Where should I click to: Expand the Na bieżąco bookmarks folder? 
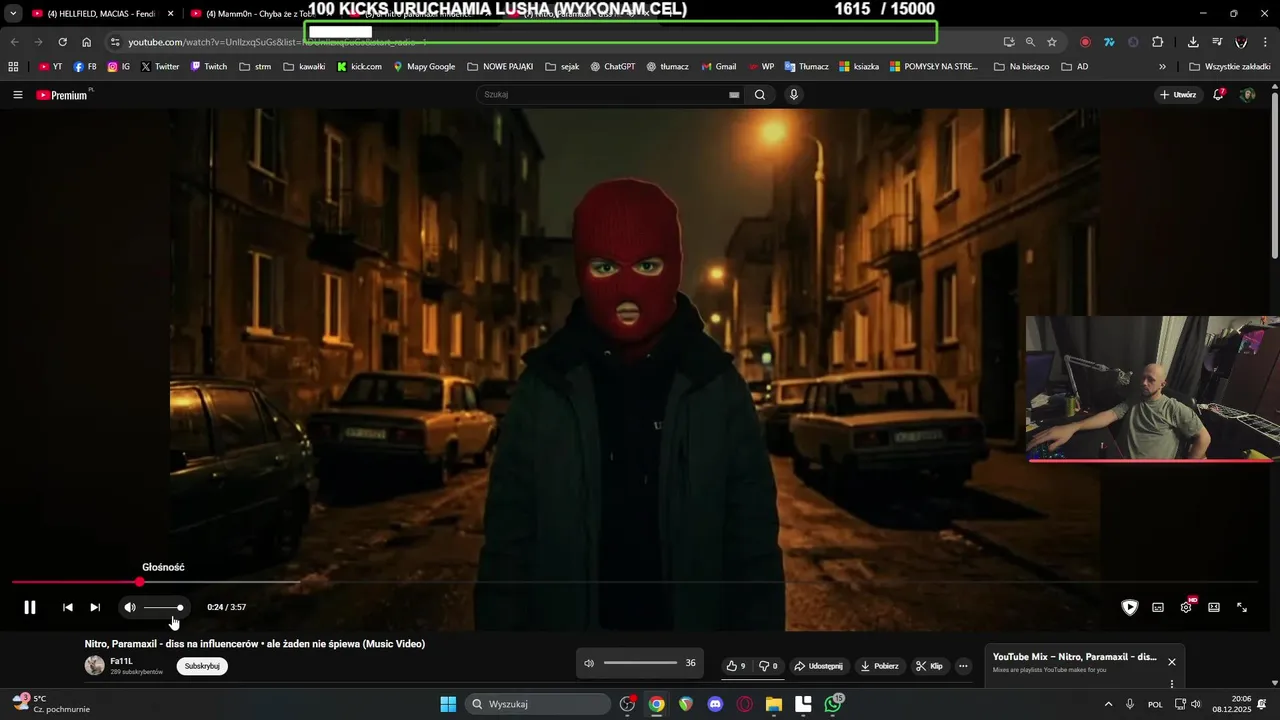[x=1021, y=67]
